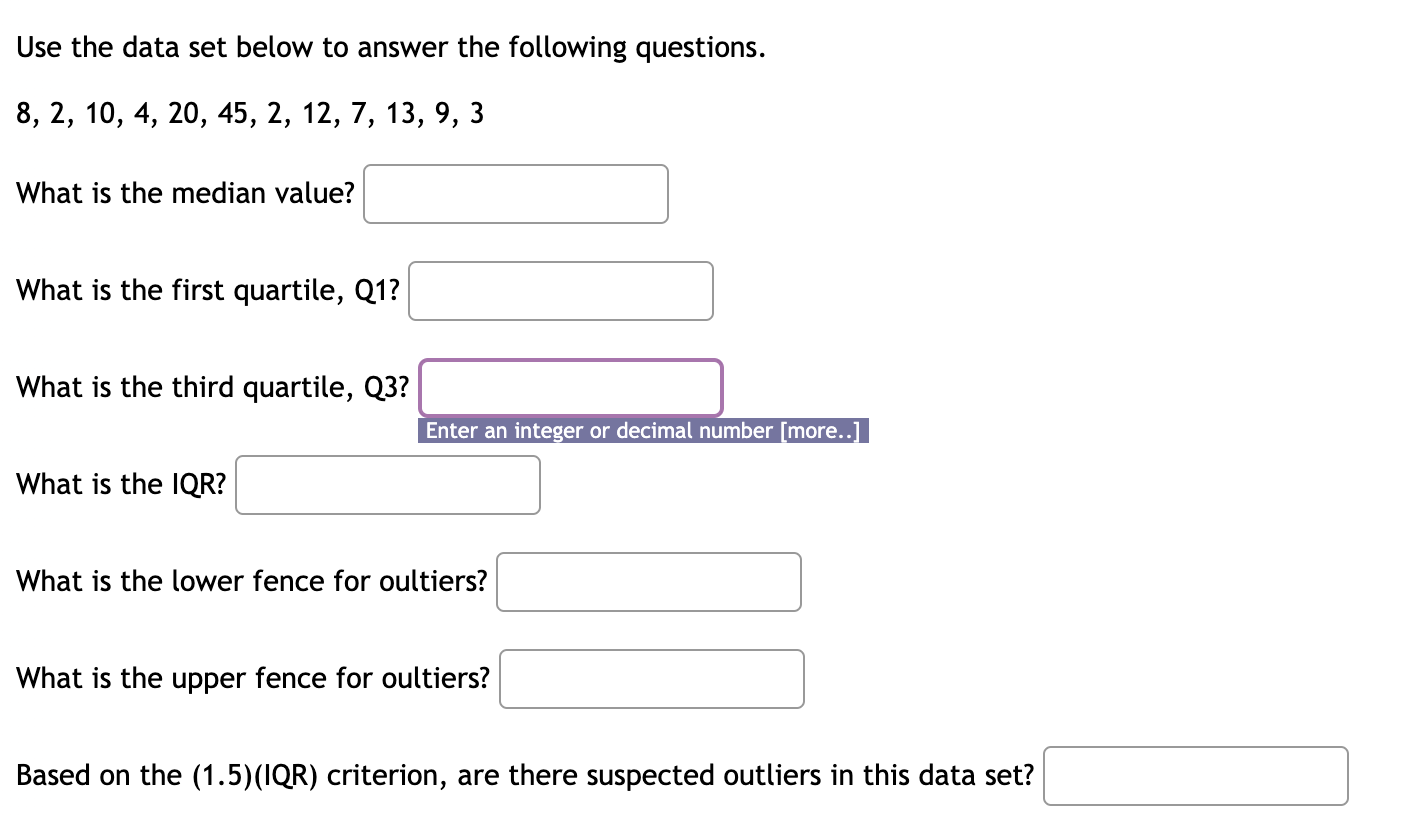Click the suspected outliers answer field
The height and width of the screenshot is (816, 1408).
1195,776
